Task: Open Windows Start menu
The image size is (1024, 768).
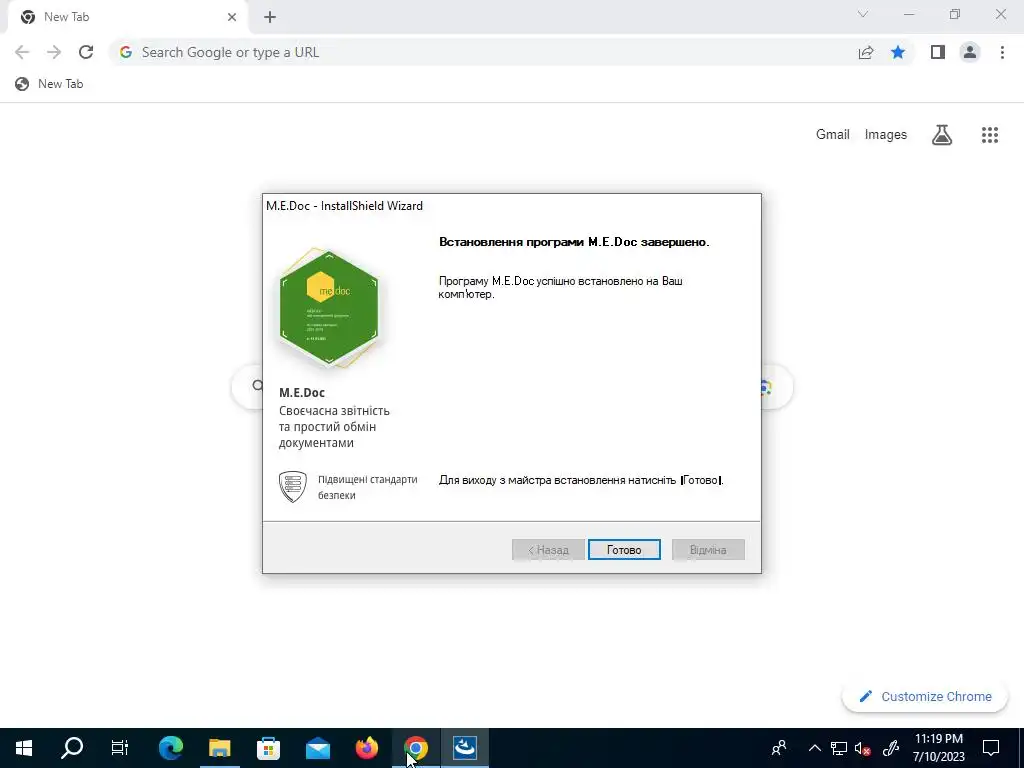Action: pos(24,748)
